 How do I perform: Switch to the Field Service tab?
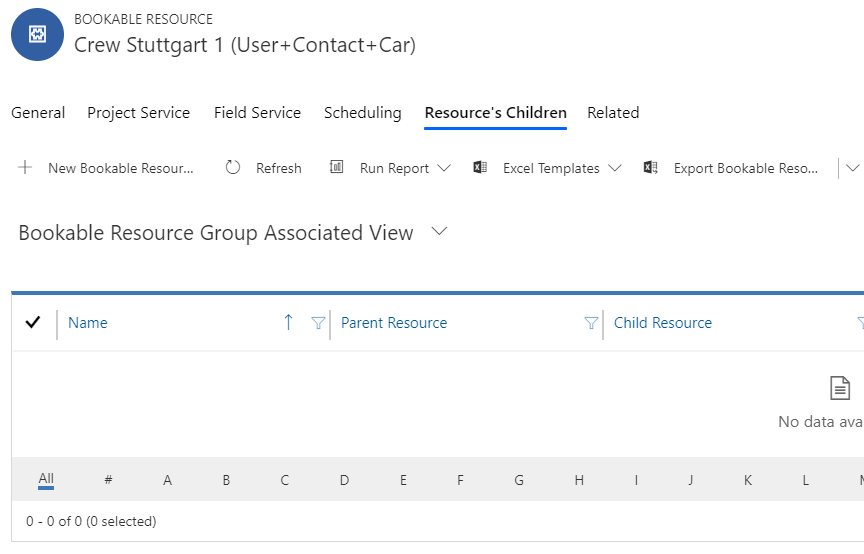pos(257,112)
